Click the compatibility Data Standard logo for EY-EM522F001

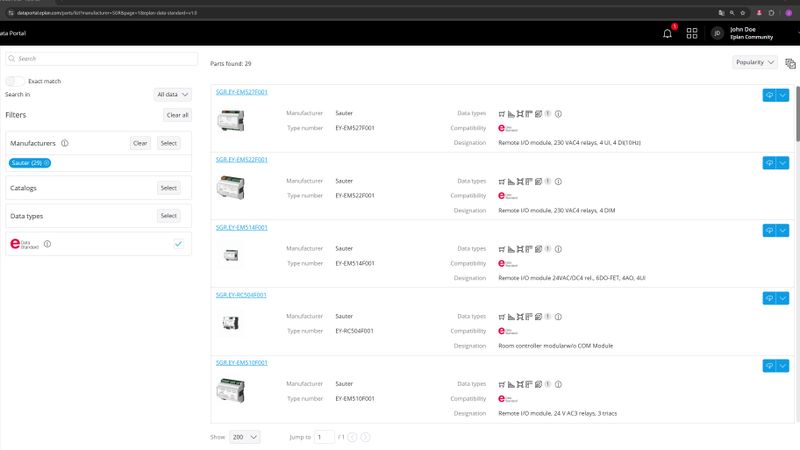(x=508, y=196)
